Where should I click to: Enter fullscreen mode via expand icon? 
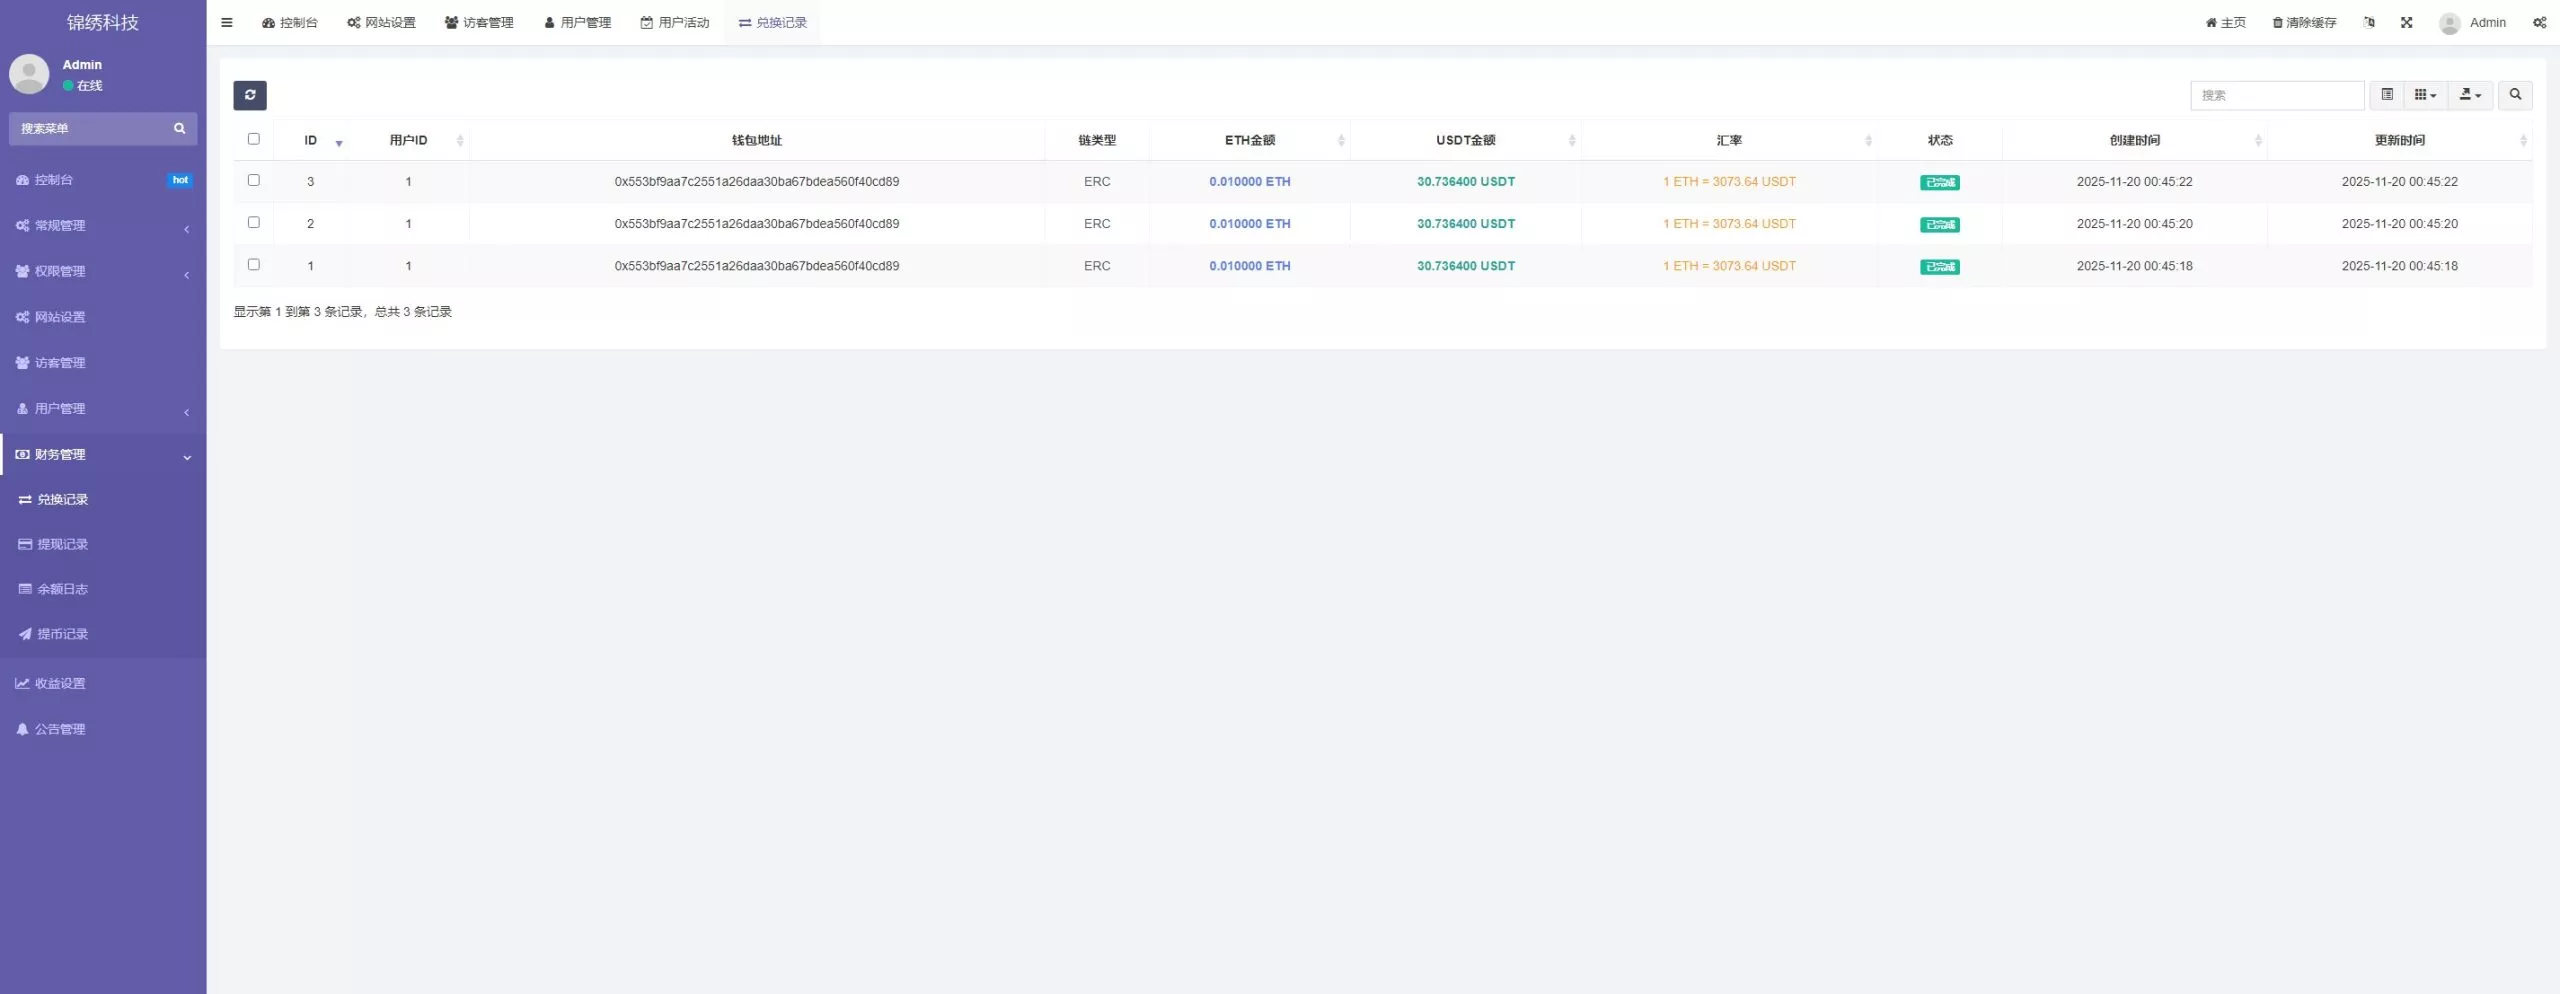[x=2406, y=22]
